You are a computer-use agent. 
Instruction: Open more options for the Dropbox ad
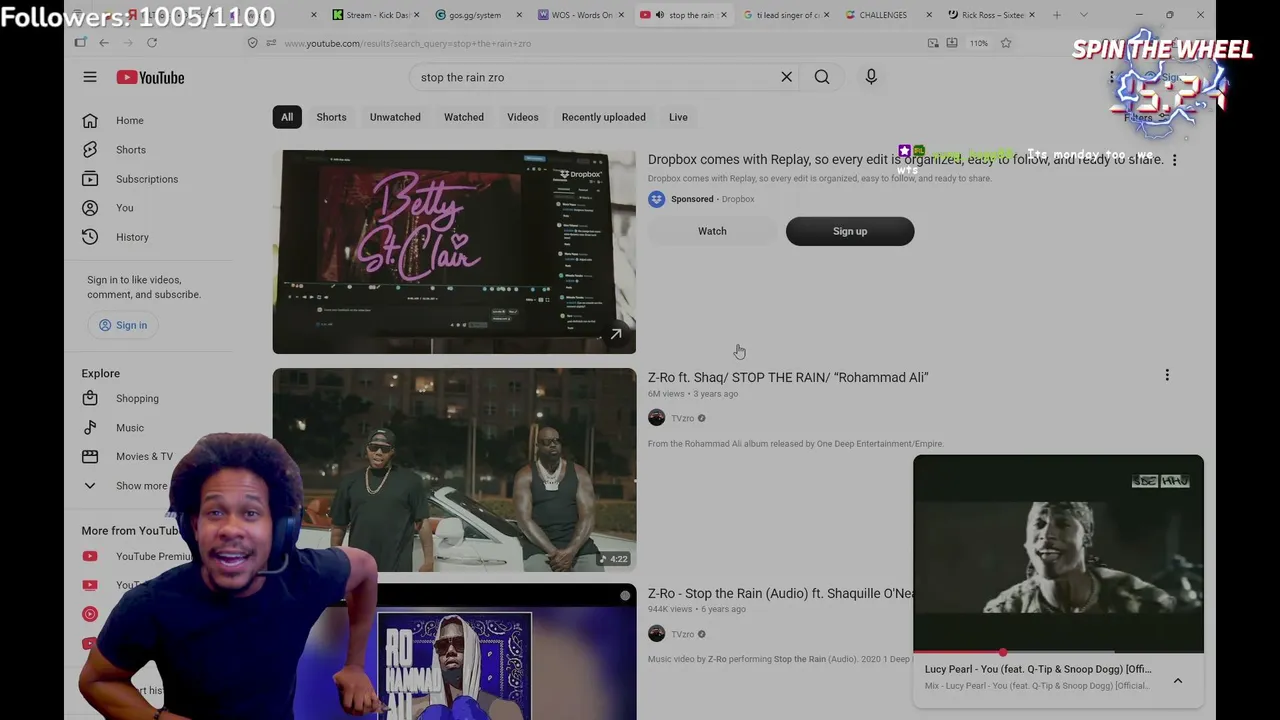point(1174,160)
